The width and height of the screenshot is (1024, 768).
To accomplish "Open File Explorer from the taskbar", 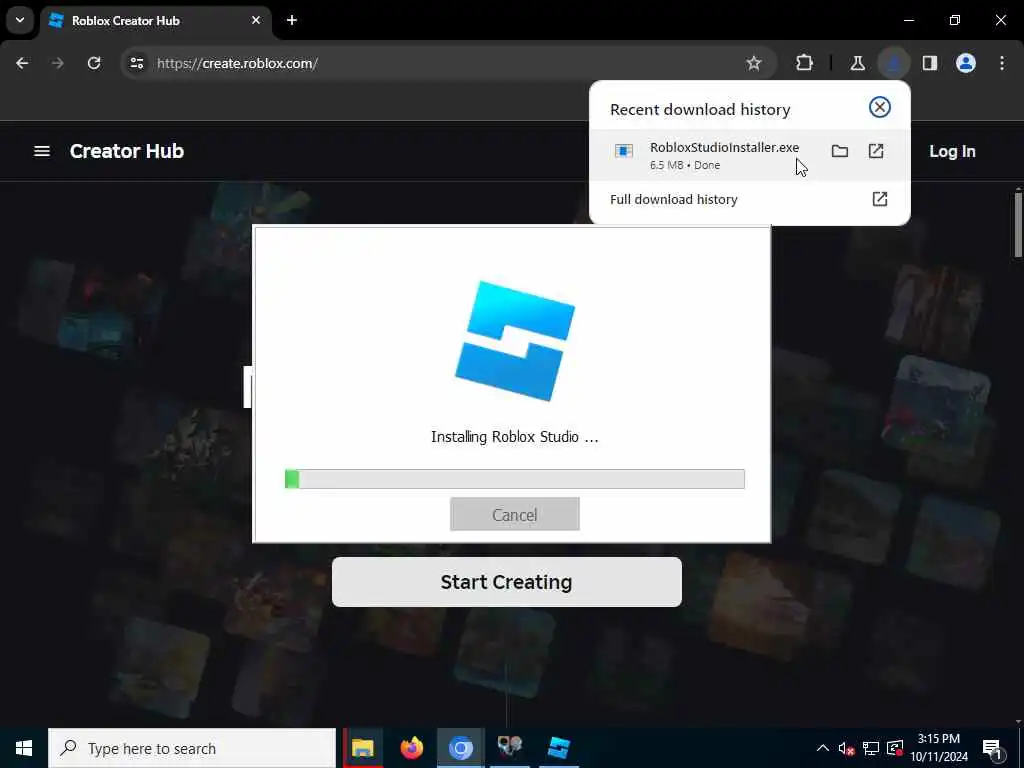I will click(x=362, y=748).
